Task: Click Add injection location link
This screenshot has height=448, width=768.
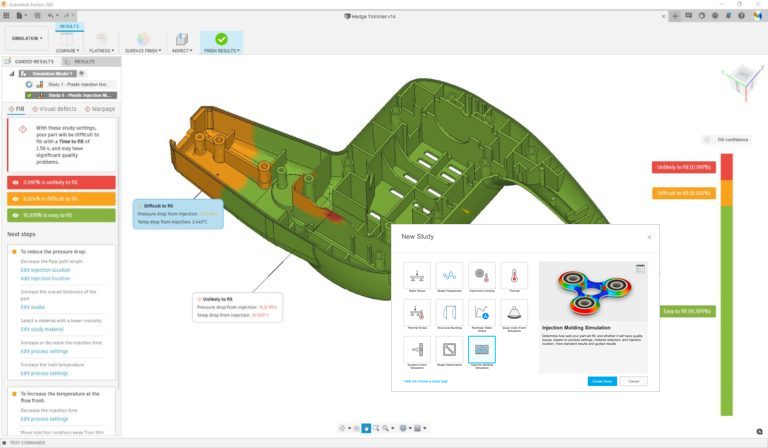Action: (46, 278)
